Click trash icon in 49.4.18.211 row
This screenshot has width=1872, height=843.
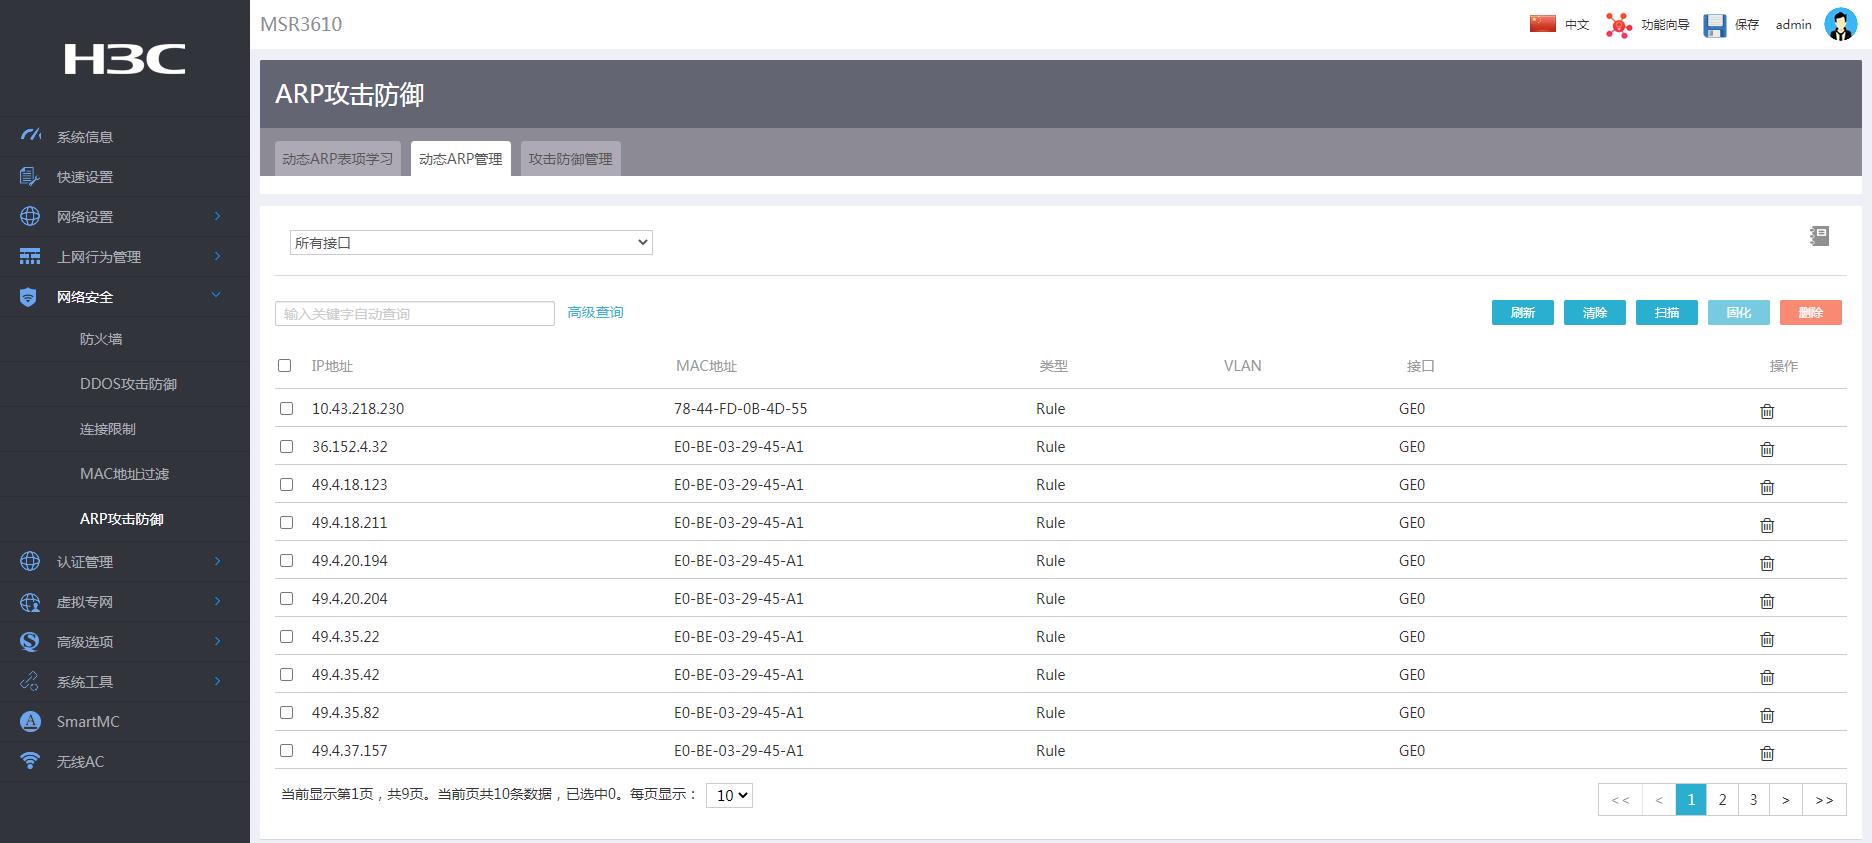pos(1767,525)
